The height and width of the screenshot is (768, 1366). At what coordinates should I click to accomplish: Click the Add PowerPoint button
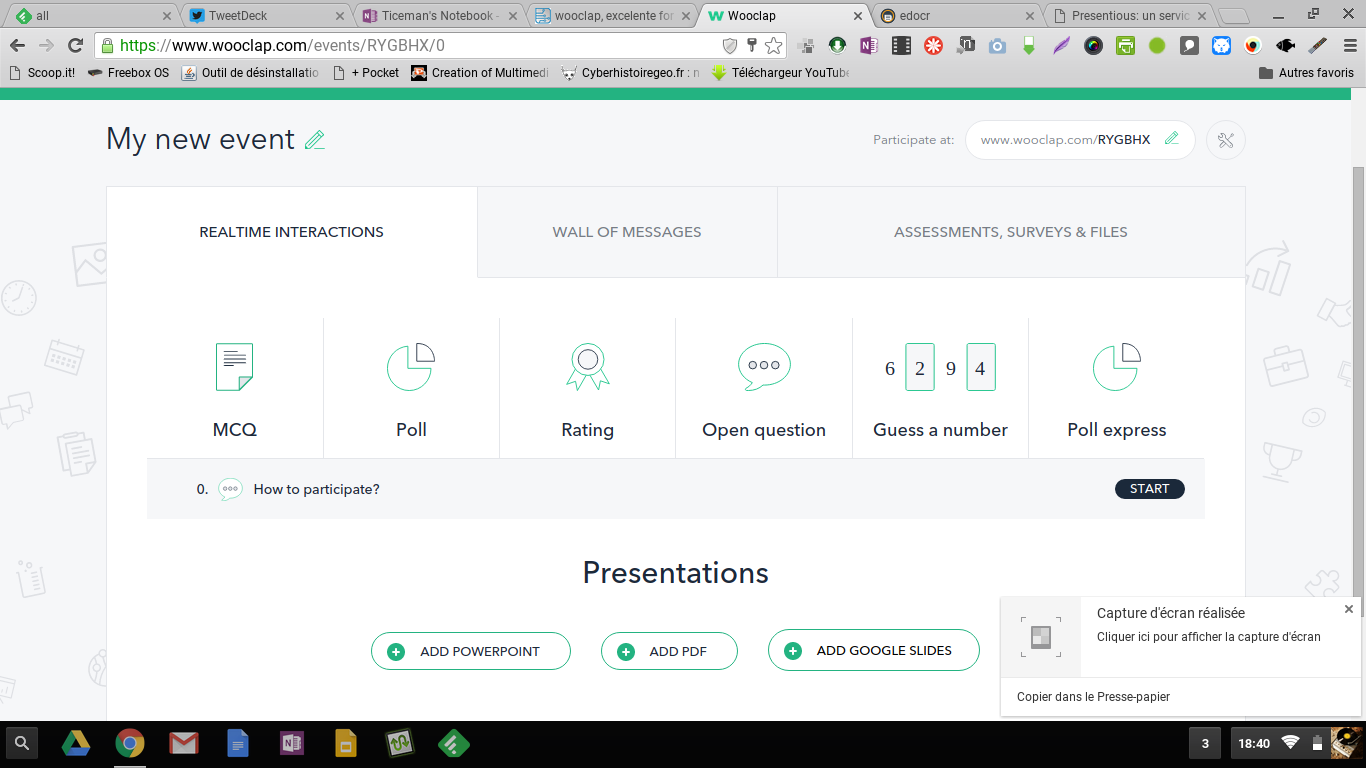click(471, 651)
